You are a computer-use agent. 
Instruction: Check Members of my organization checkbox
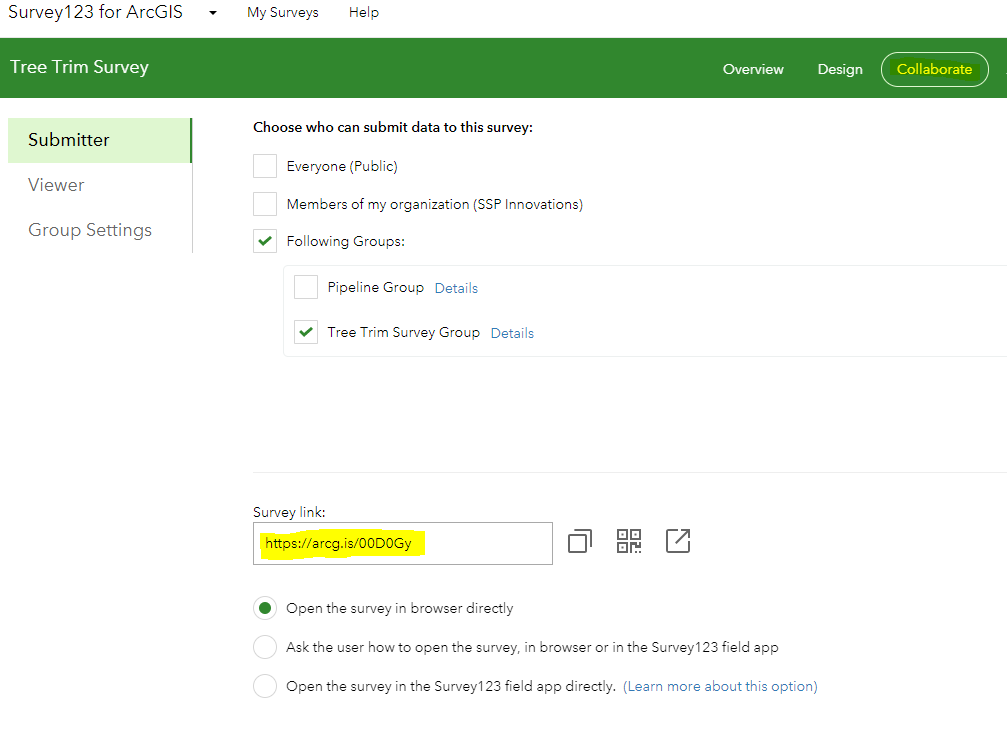(x=265, y=204)
